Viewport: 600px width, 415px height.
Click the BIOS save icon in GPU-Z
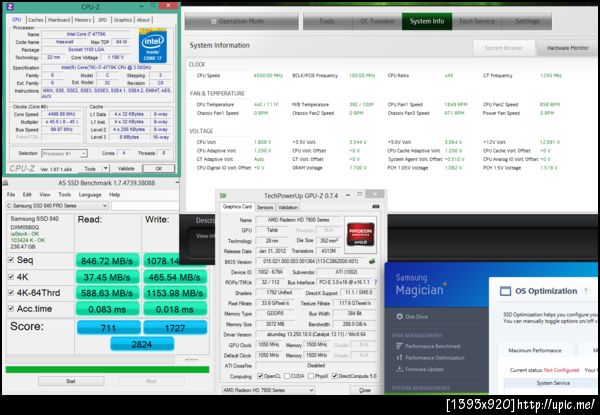(x=372, y=262)
